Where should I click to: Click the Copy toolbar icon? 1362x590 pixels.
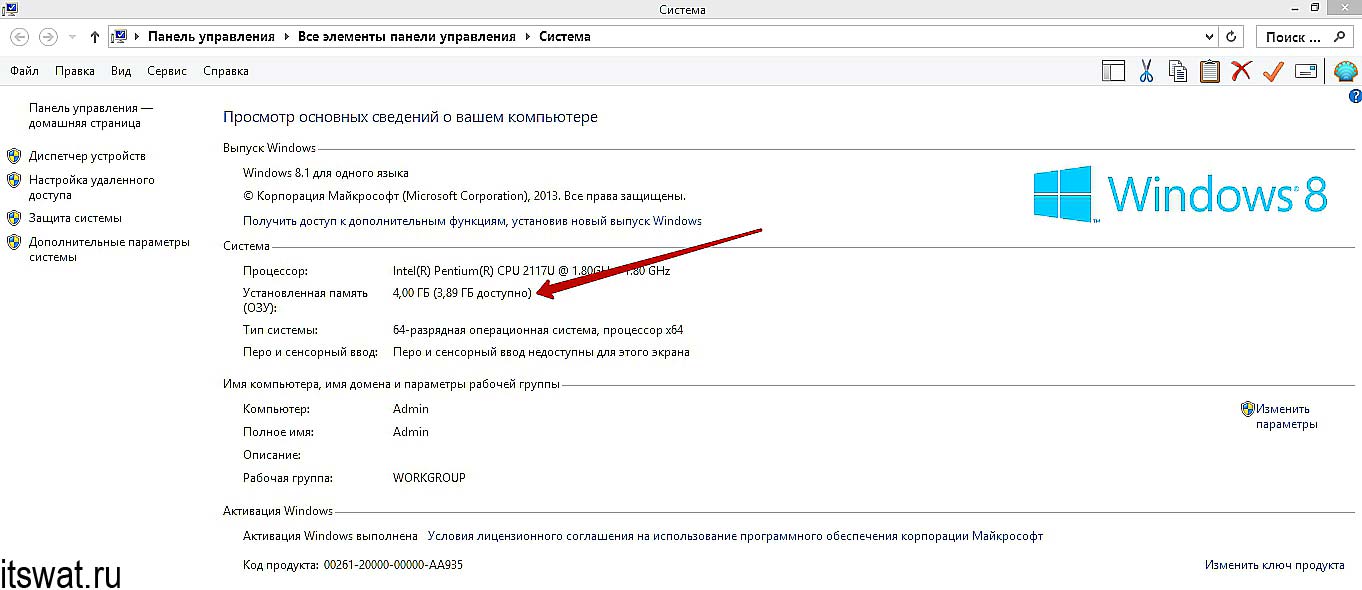coord(1178,71)
